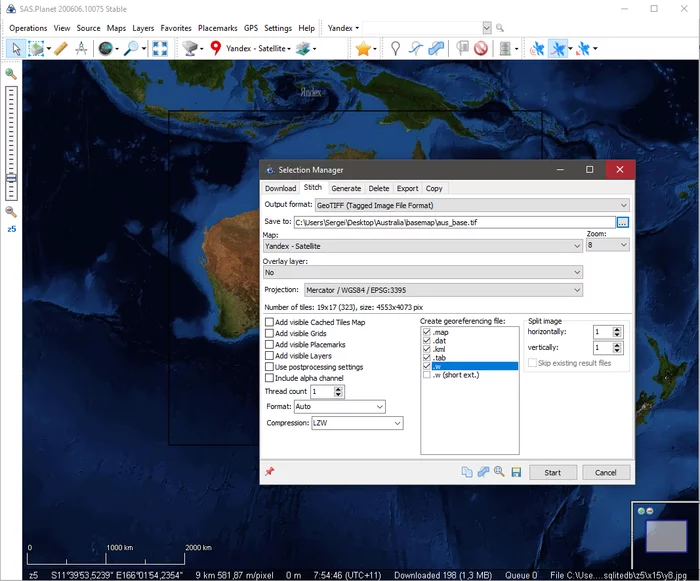700x581 pixels.
Task: Expand the Output format GeoTIFF dropdown
Action: coord(472,205)
